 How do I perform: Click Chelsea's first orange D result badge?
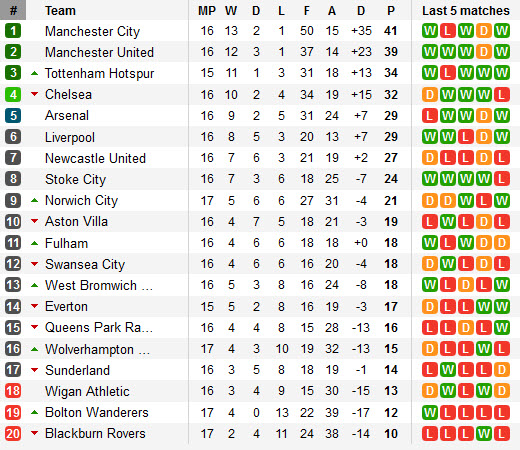pyautogui.click(x=430, y=95)
